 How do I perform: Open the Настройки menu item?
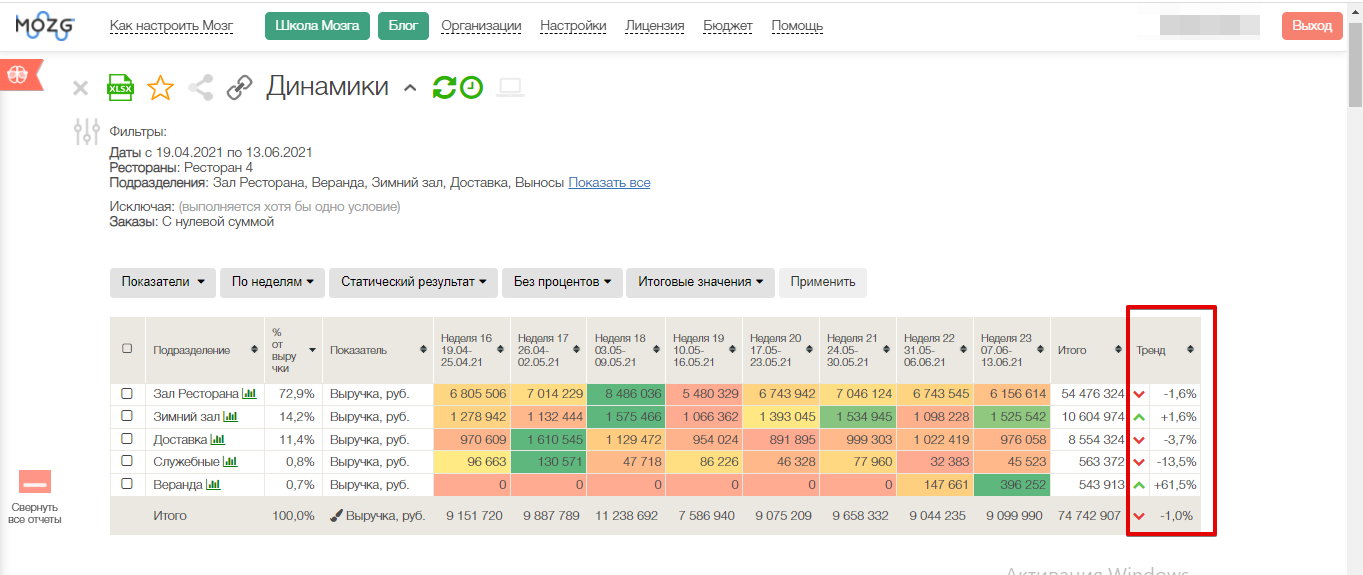pos(573,26)
